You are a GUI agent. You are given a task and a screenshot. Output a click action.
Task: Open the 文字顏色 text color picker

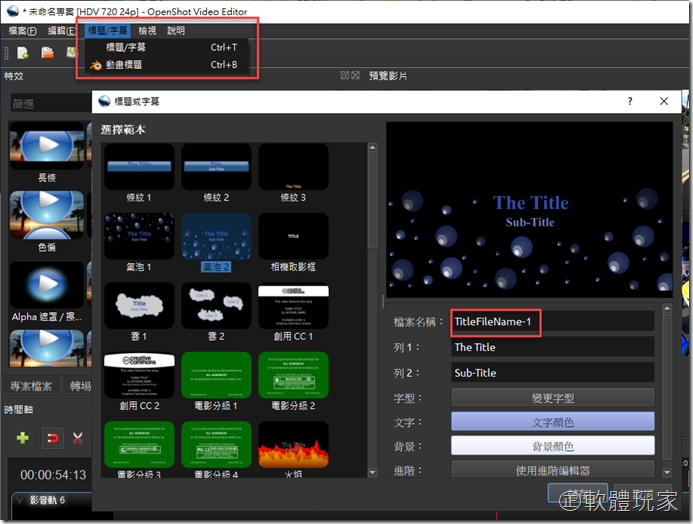(x=553, y=422)
